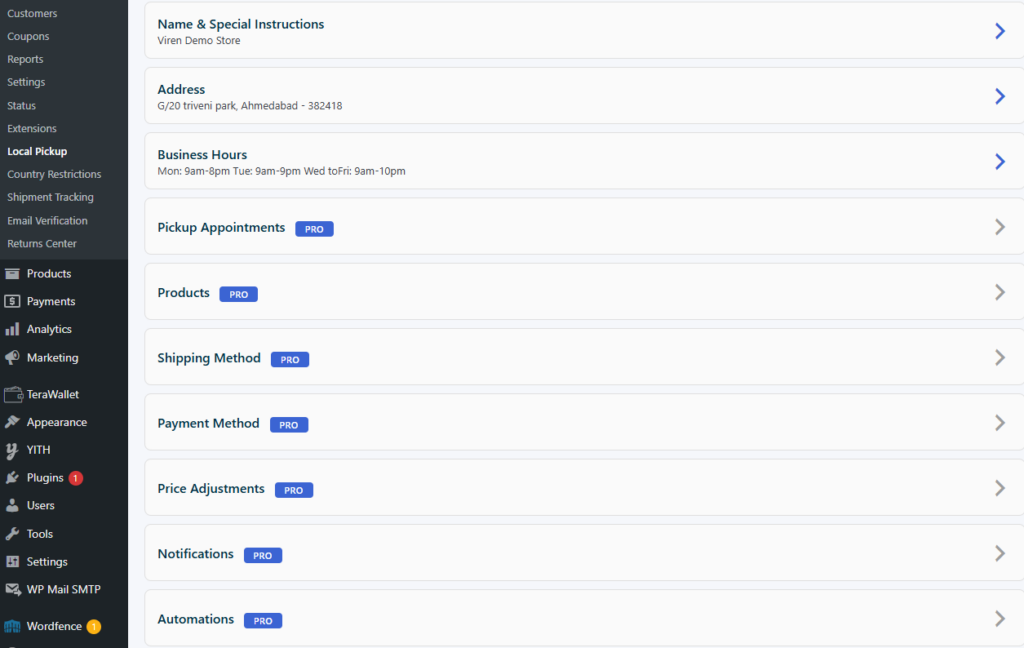
Task: Open the Local Pickup submenu item
Action: tap(37, 151)
